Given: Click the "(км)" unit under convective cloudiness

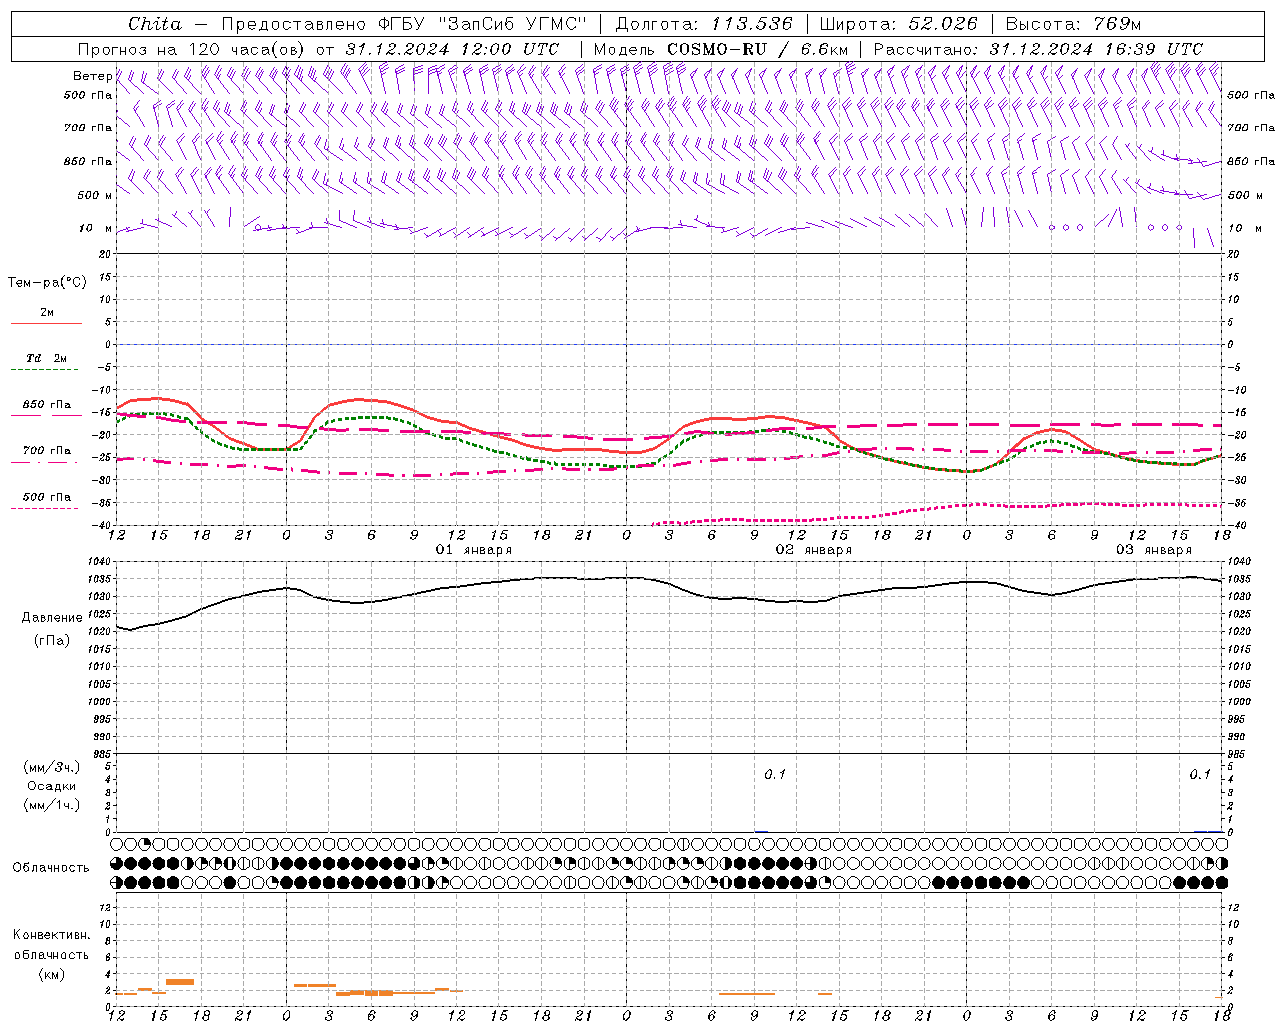Looking at the screenshot, I should pos(51,974).
